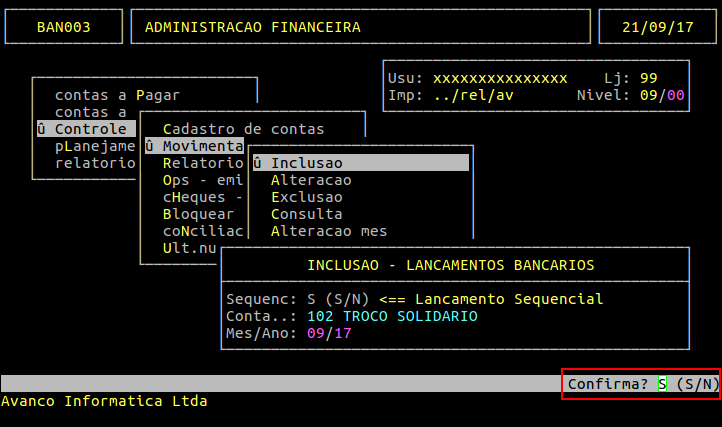The height and width of the screenshot is (427, 722).
Task: Open Cadastro de contas menu item
Action: (243, 129)
